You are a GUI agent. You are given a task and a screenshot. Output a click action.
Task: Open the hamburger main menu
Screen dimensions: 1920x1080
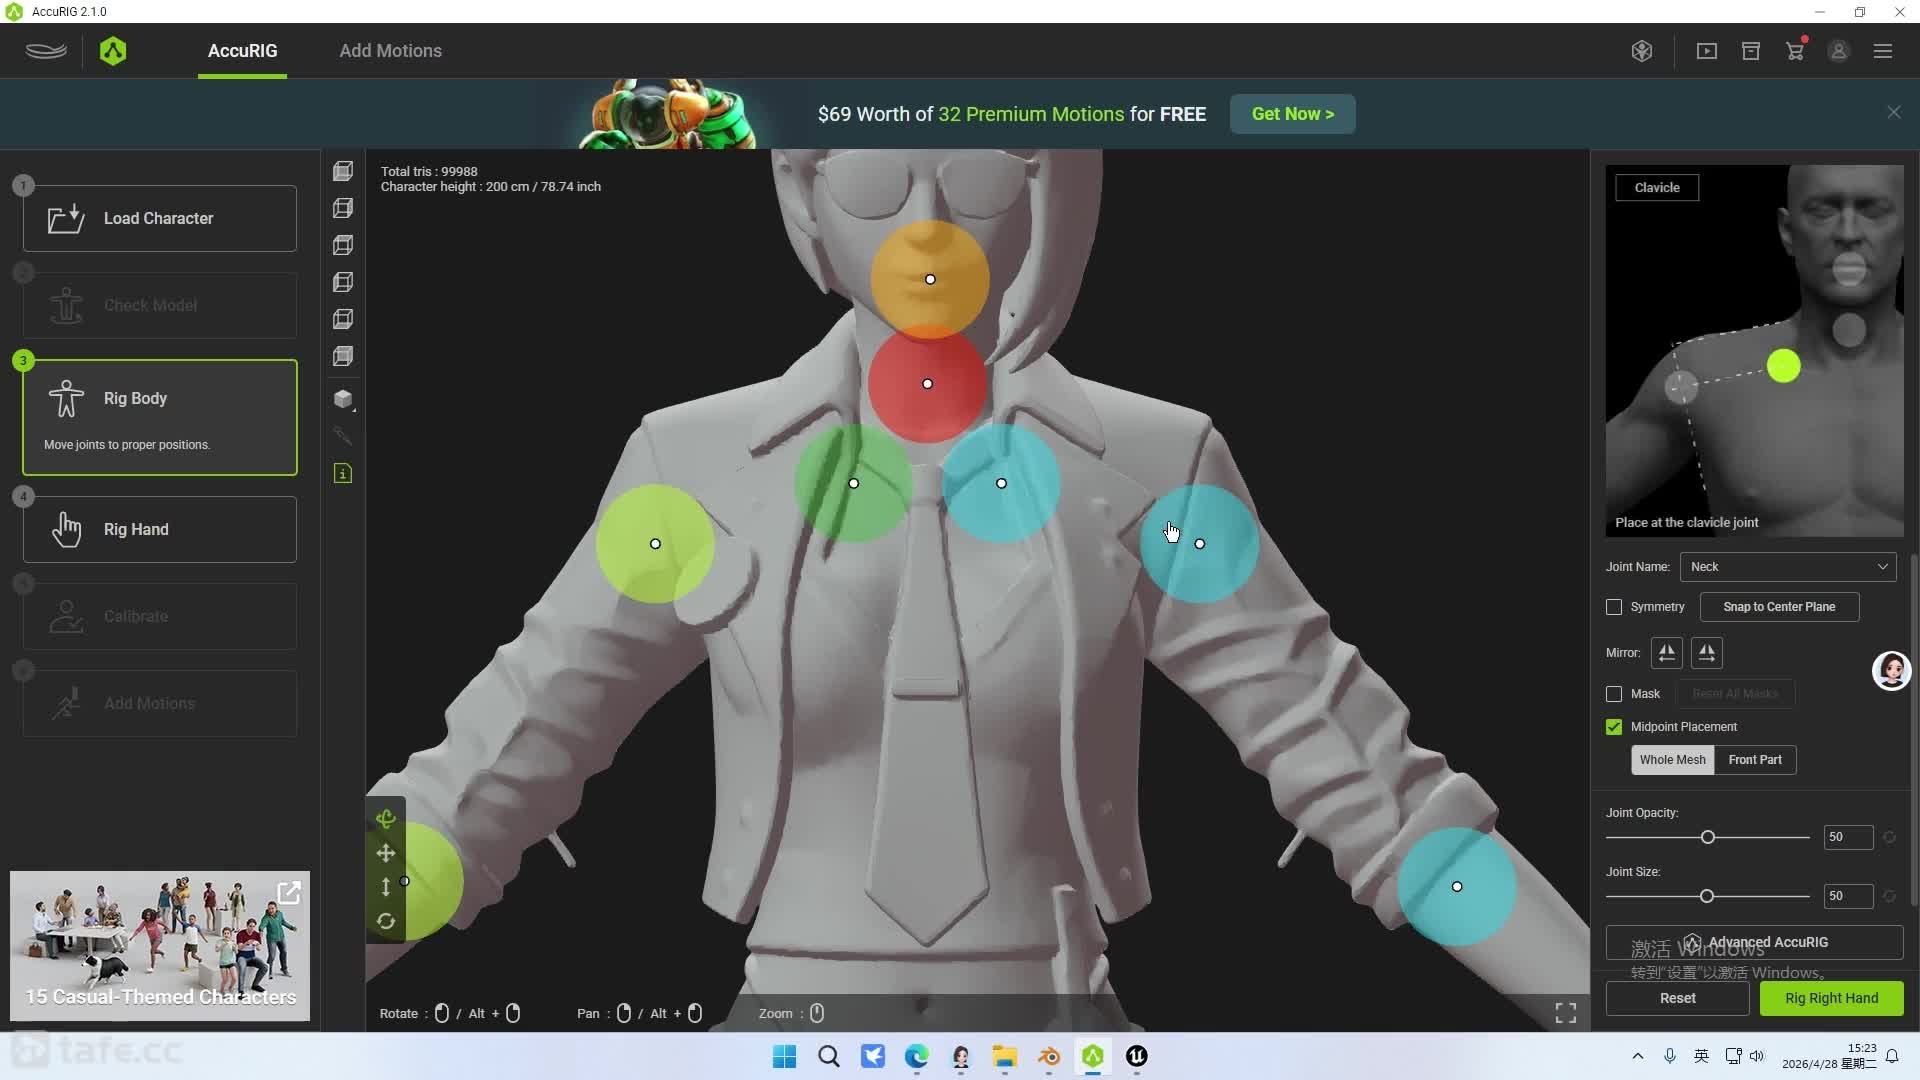pyautogui.click(x=1883, y=51)
